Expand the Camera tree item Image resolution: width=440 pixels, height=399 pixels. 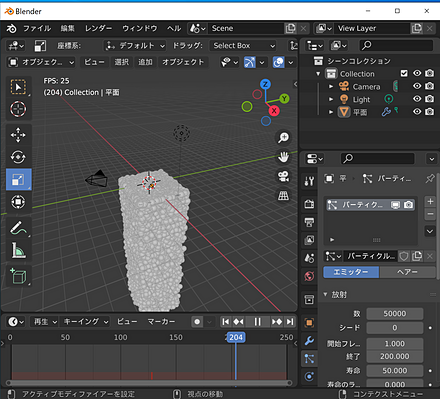(x=331, y=86)
